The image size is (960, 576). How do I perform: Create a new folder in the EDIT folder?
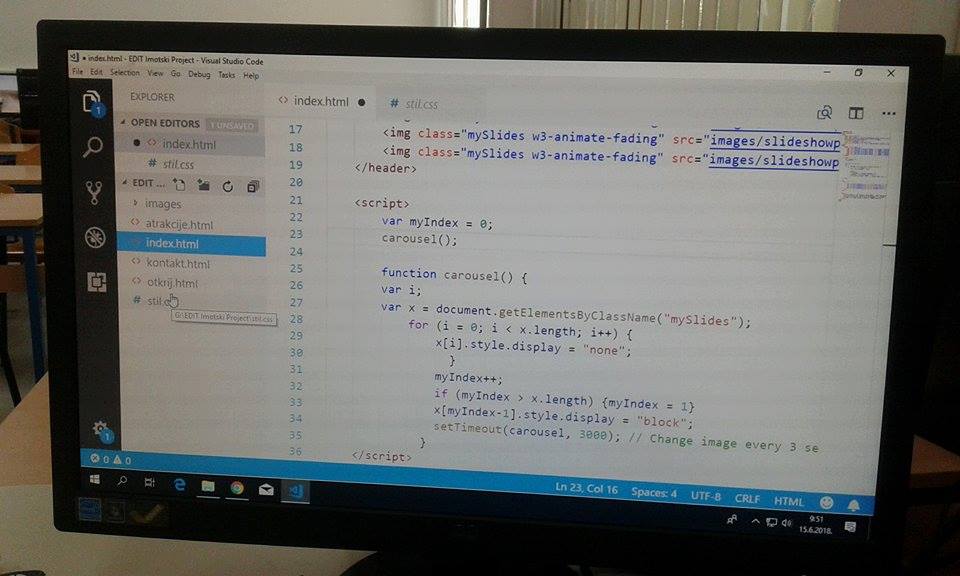(x=203, y=185)
